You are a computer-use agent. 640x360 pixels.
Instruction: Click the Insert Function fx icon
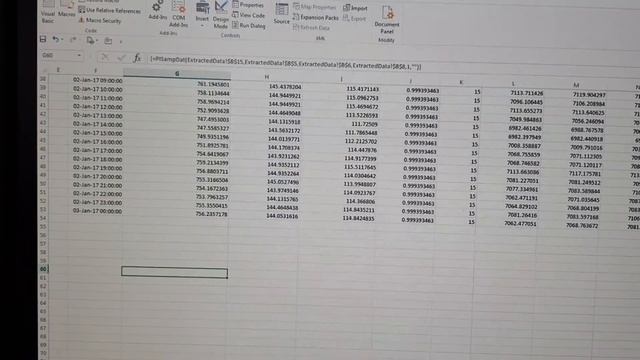[137, 58]
